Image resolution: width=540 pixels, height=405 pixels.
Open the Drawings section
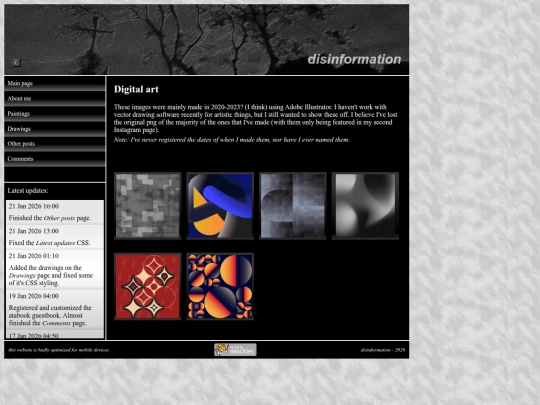(55, 129)
